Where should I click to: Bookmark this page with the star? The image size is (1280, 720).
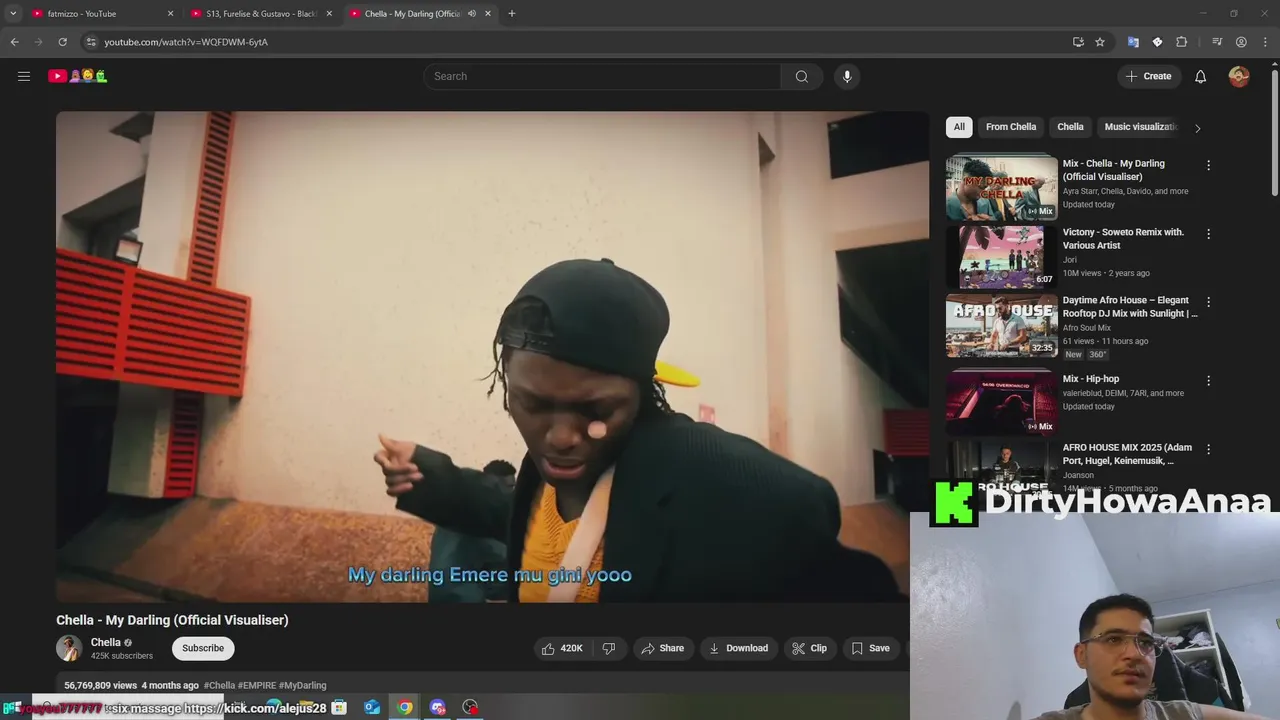(1100, 42)
